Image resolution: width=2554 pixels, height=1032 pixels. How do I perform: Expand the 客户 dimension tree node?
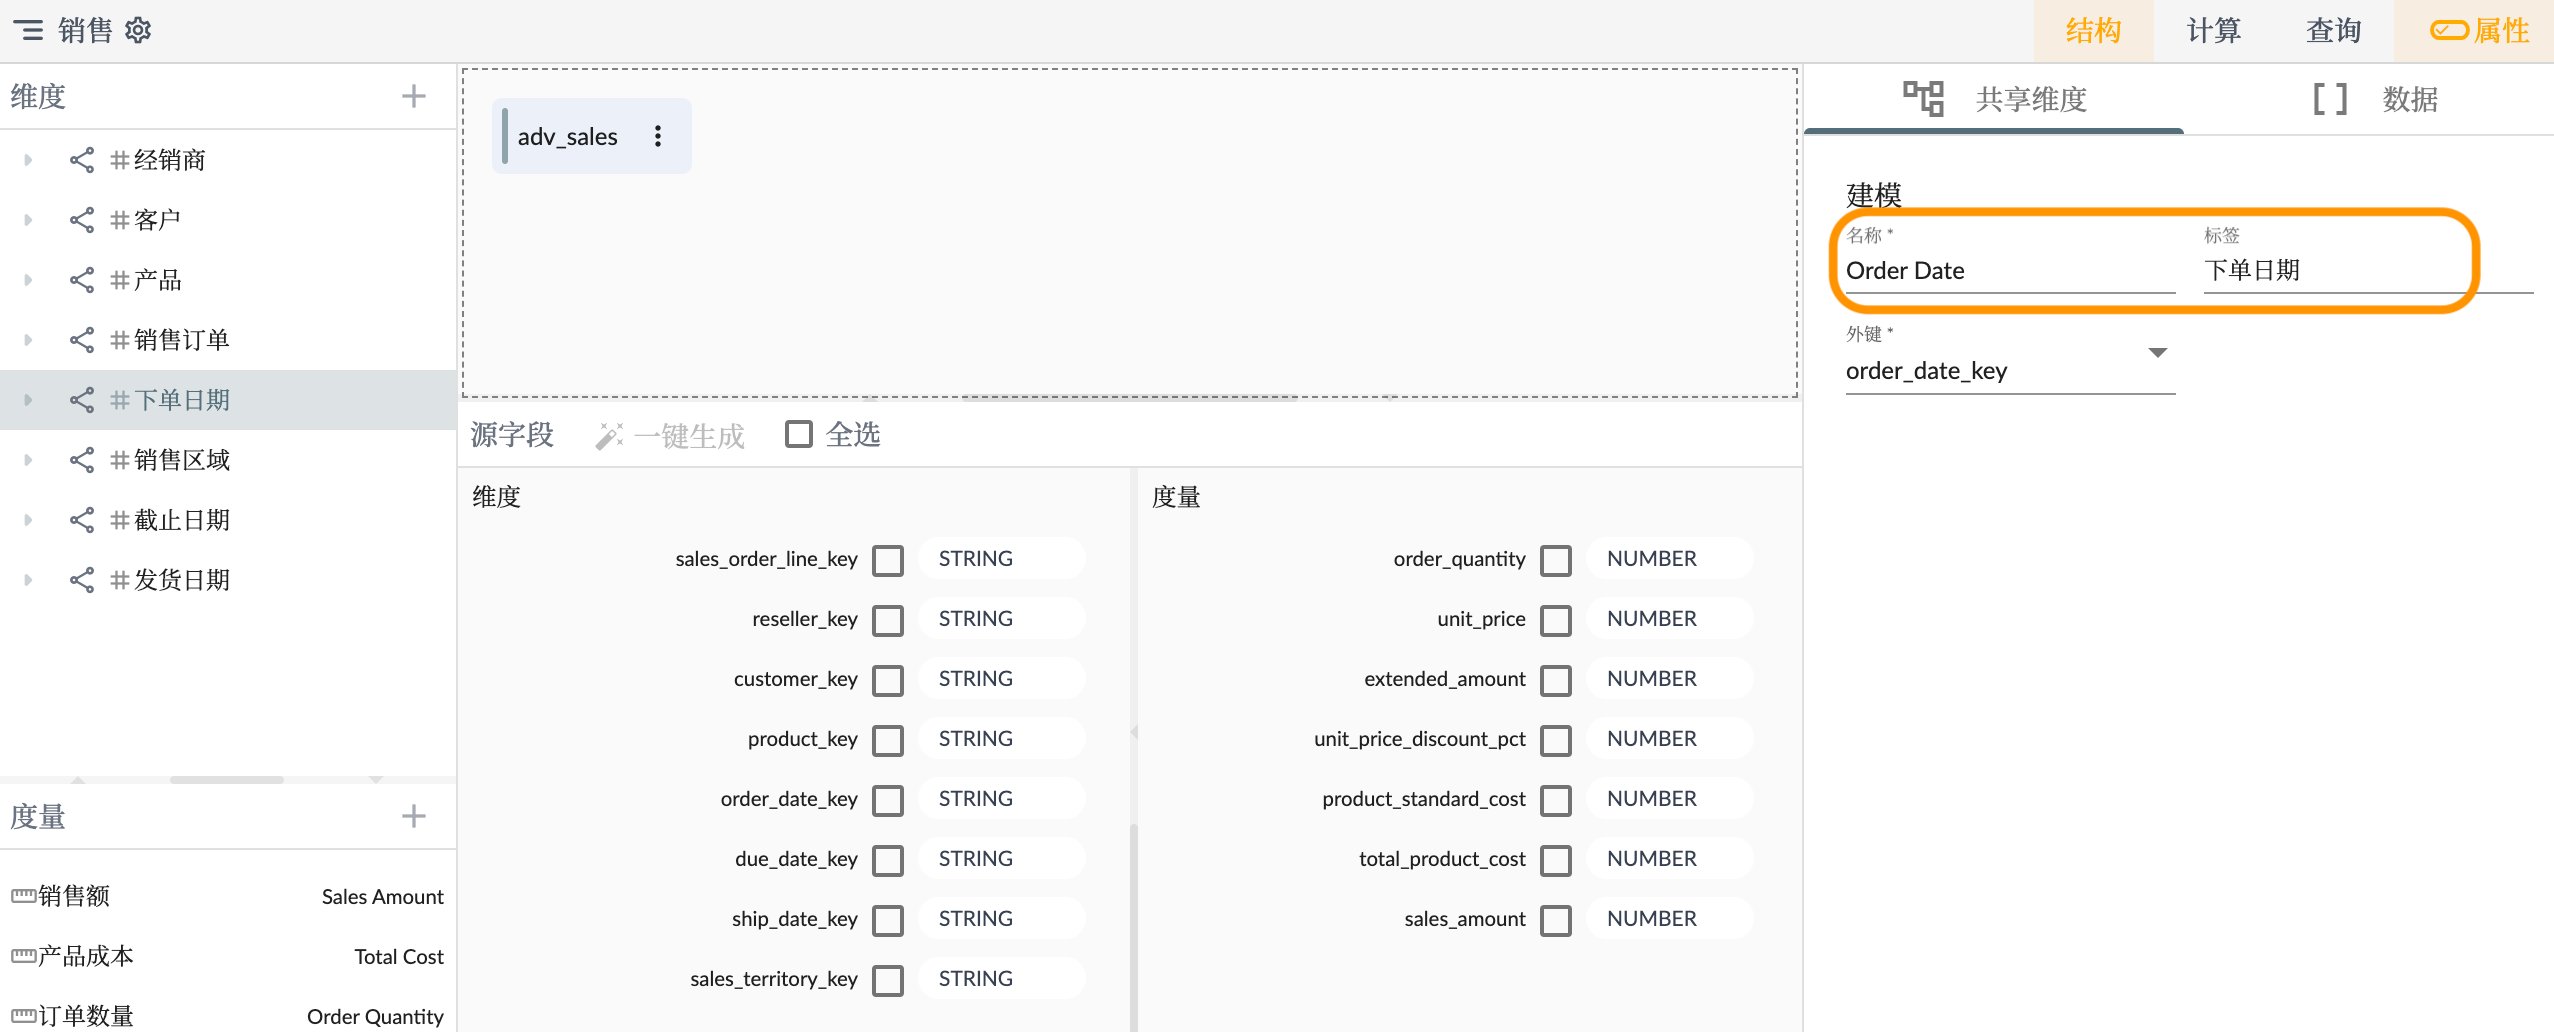28,220
